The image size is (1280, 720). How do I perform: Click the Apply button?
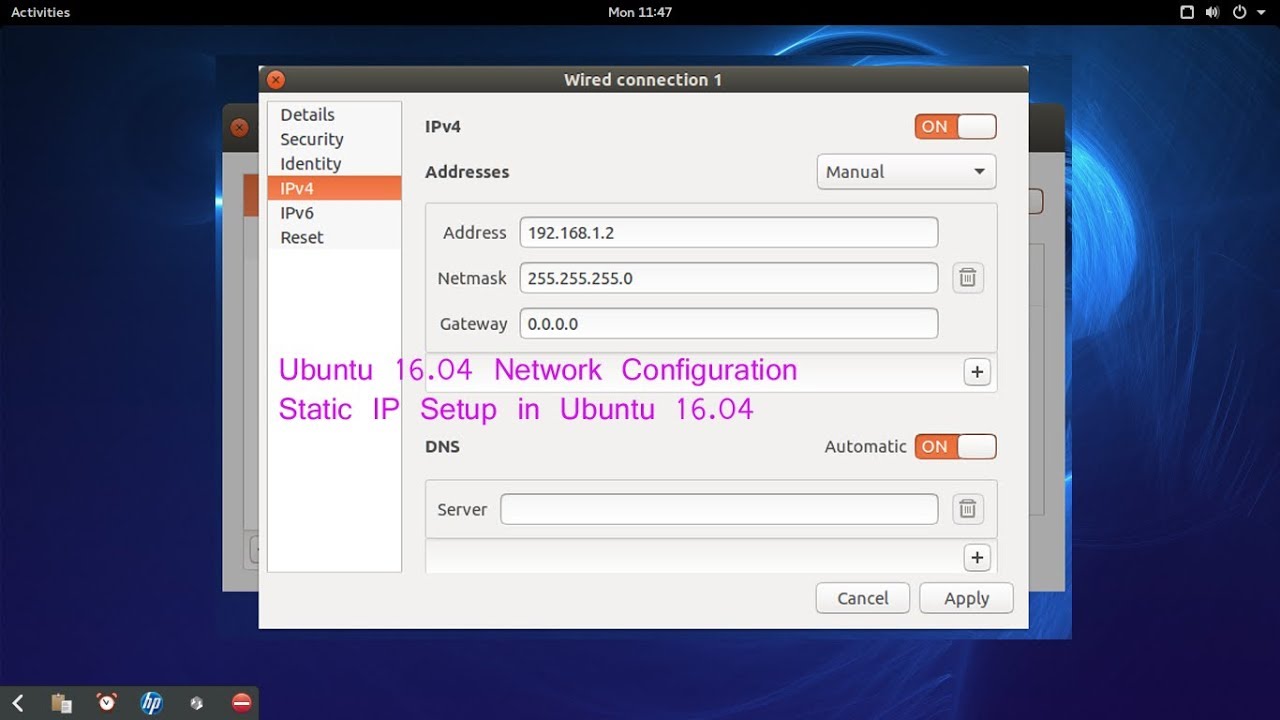point(967,598)
